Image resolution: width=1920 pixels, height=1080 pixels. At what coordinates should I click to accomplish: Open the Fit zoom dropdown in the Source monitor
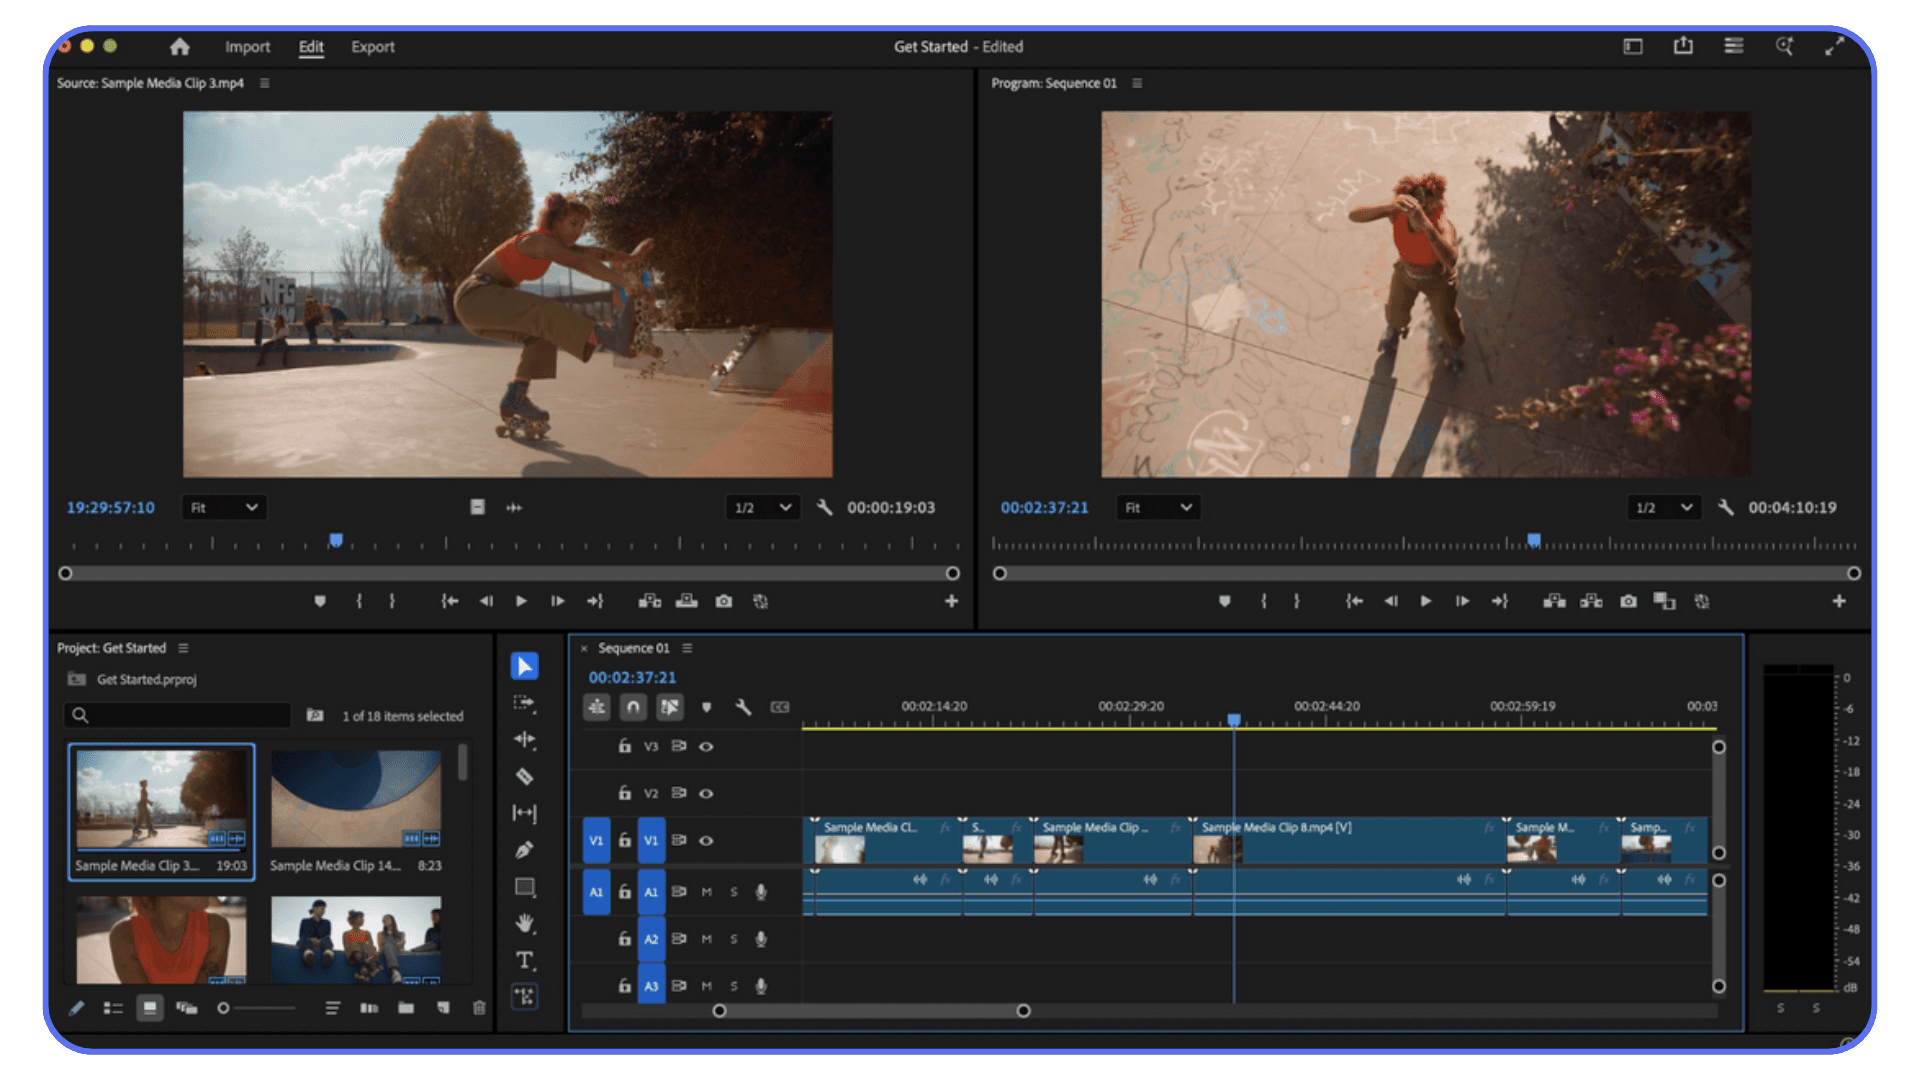[x=224, y=507]
